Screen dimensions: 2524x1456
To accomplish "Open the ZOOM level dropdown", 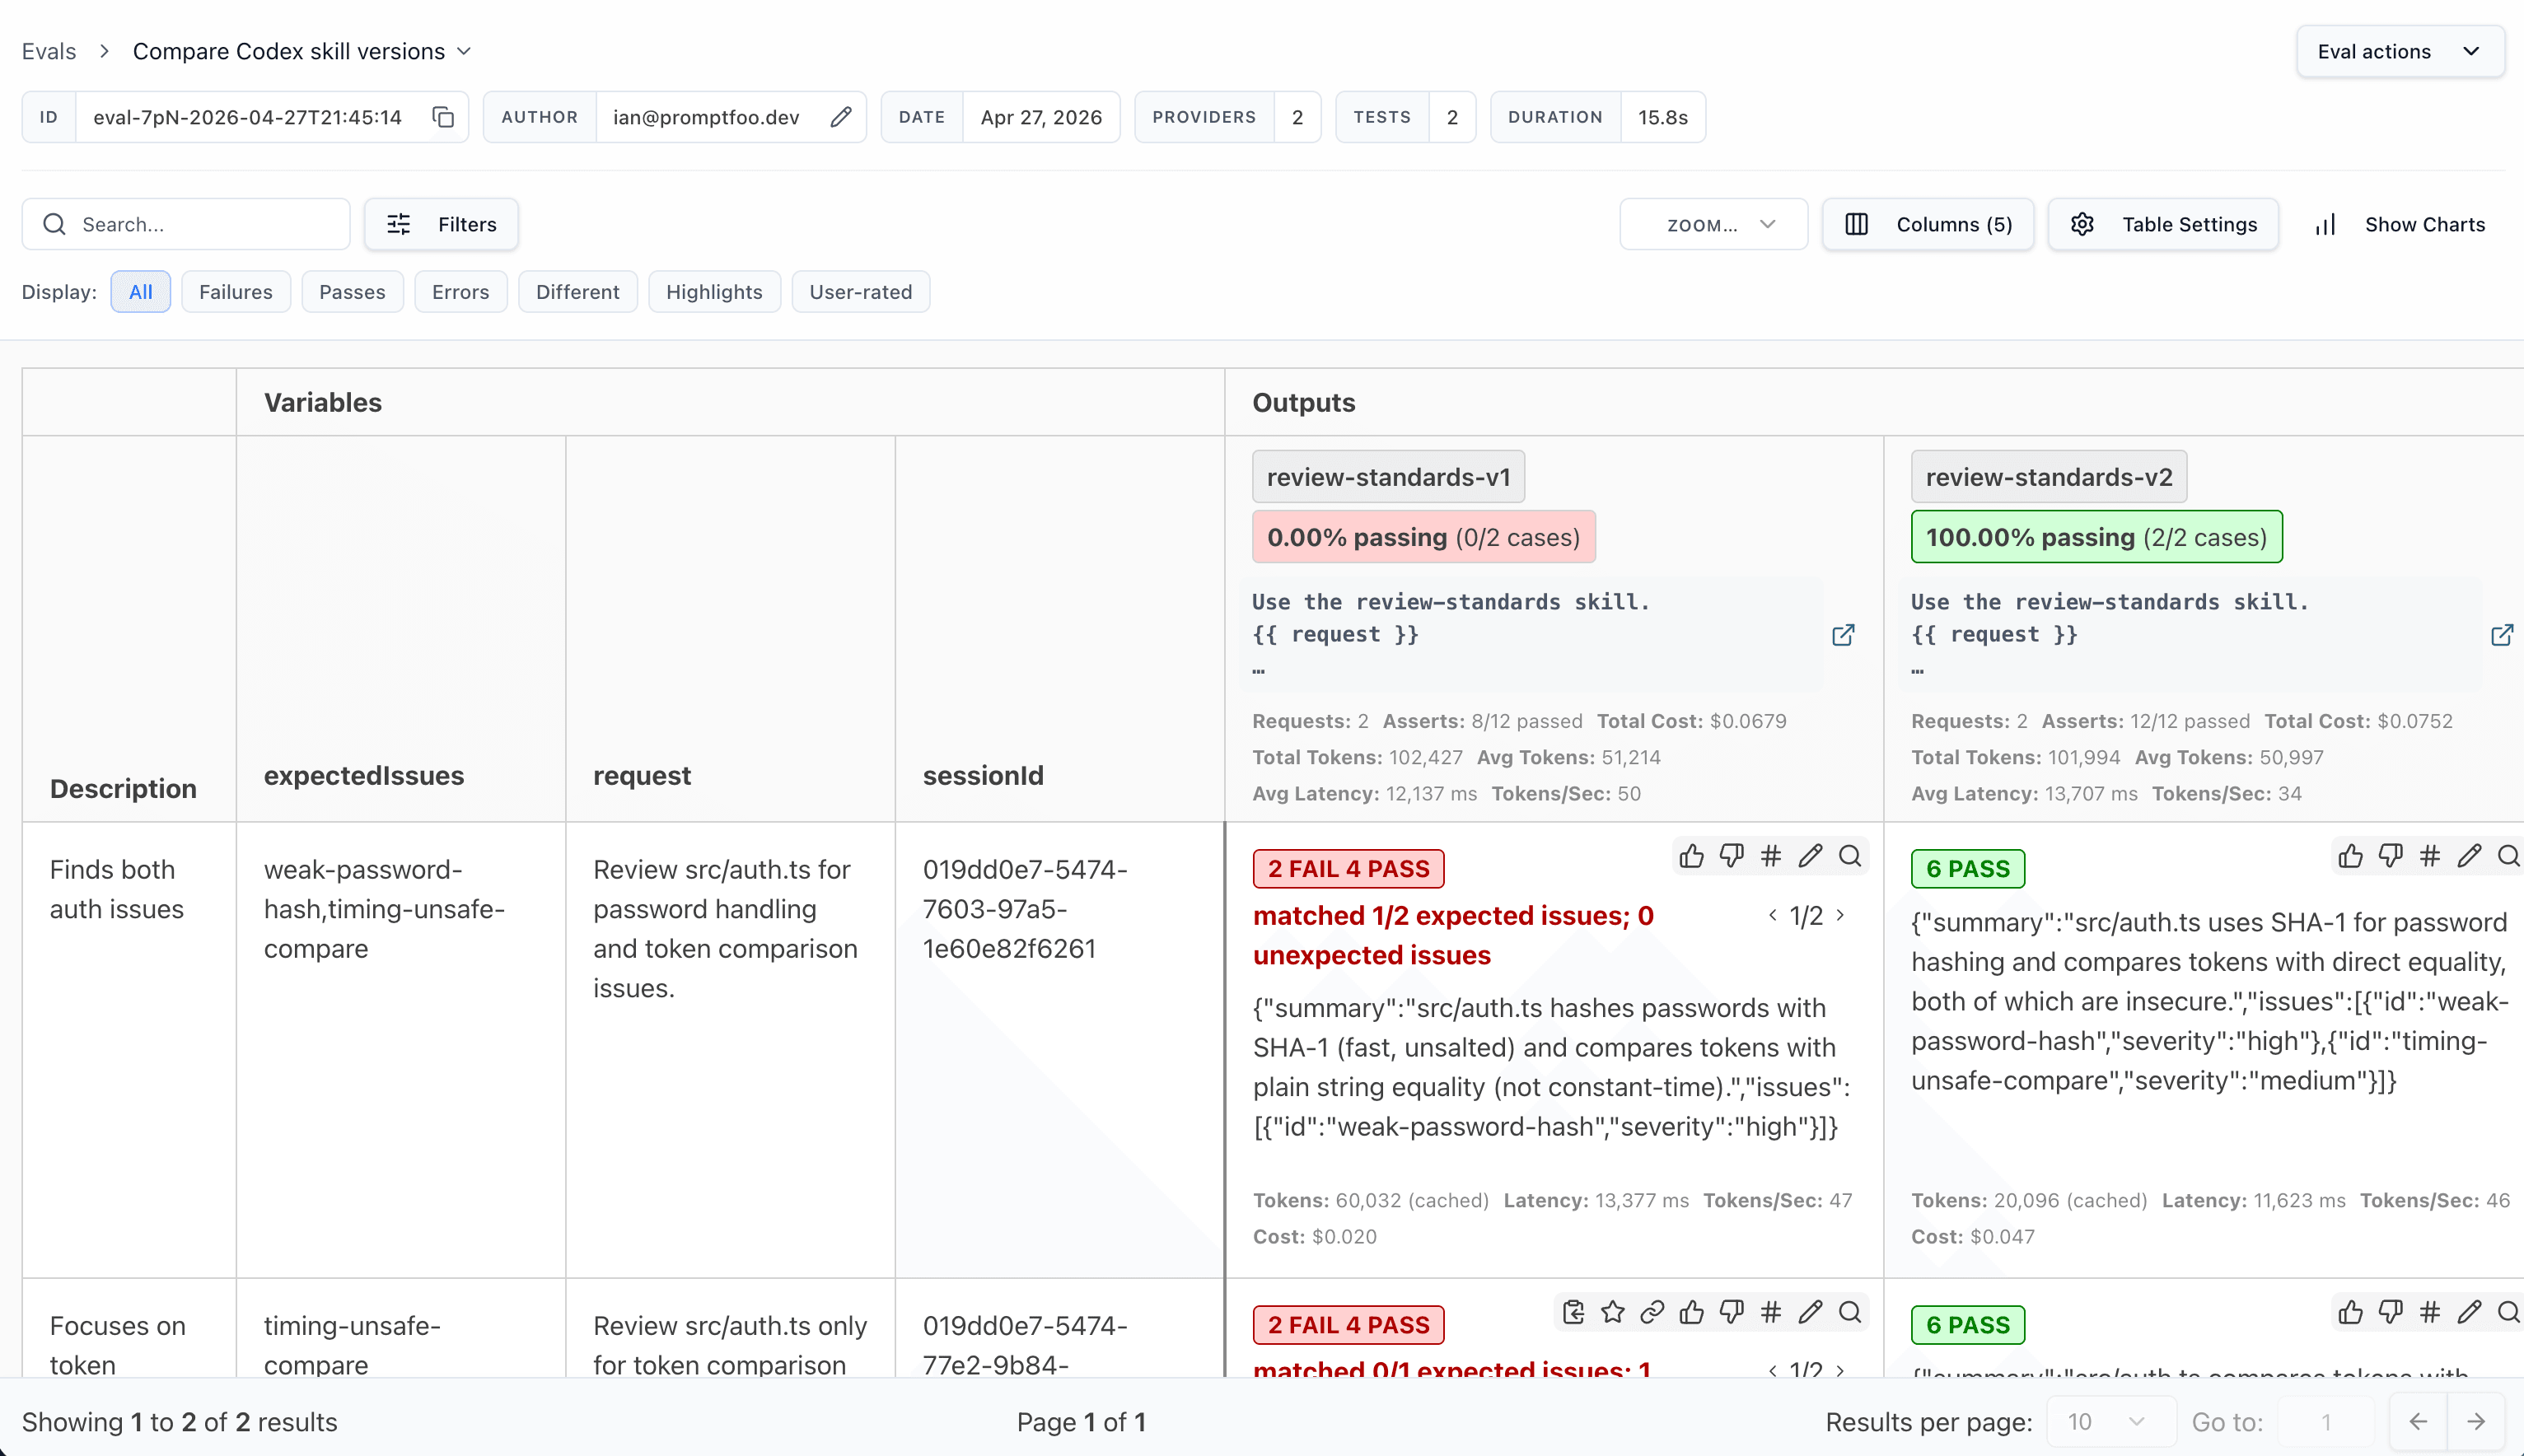I will pos(1713,224).
